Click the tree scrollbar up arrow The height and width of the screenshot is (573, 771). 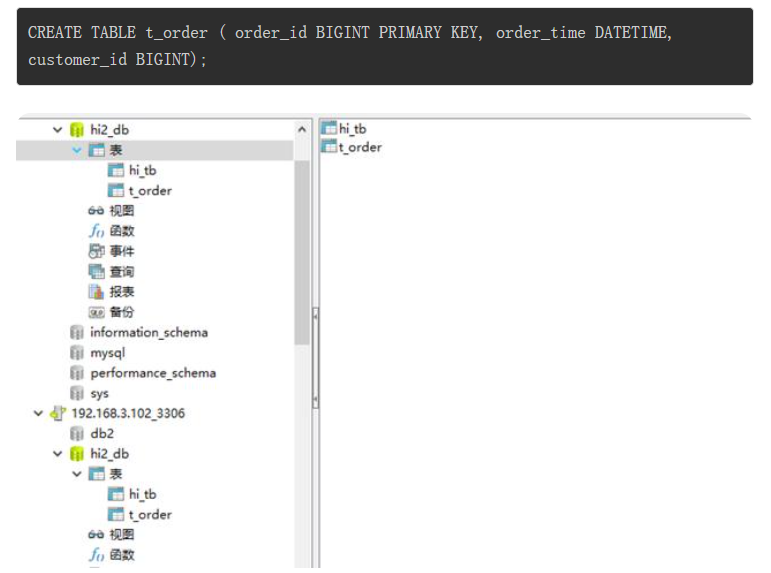point(302,129)
